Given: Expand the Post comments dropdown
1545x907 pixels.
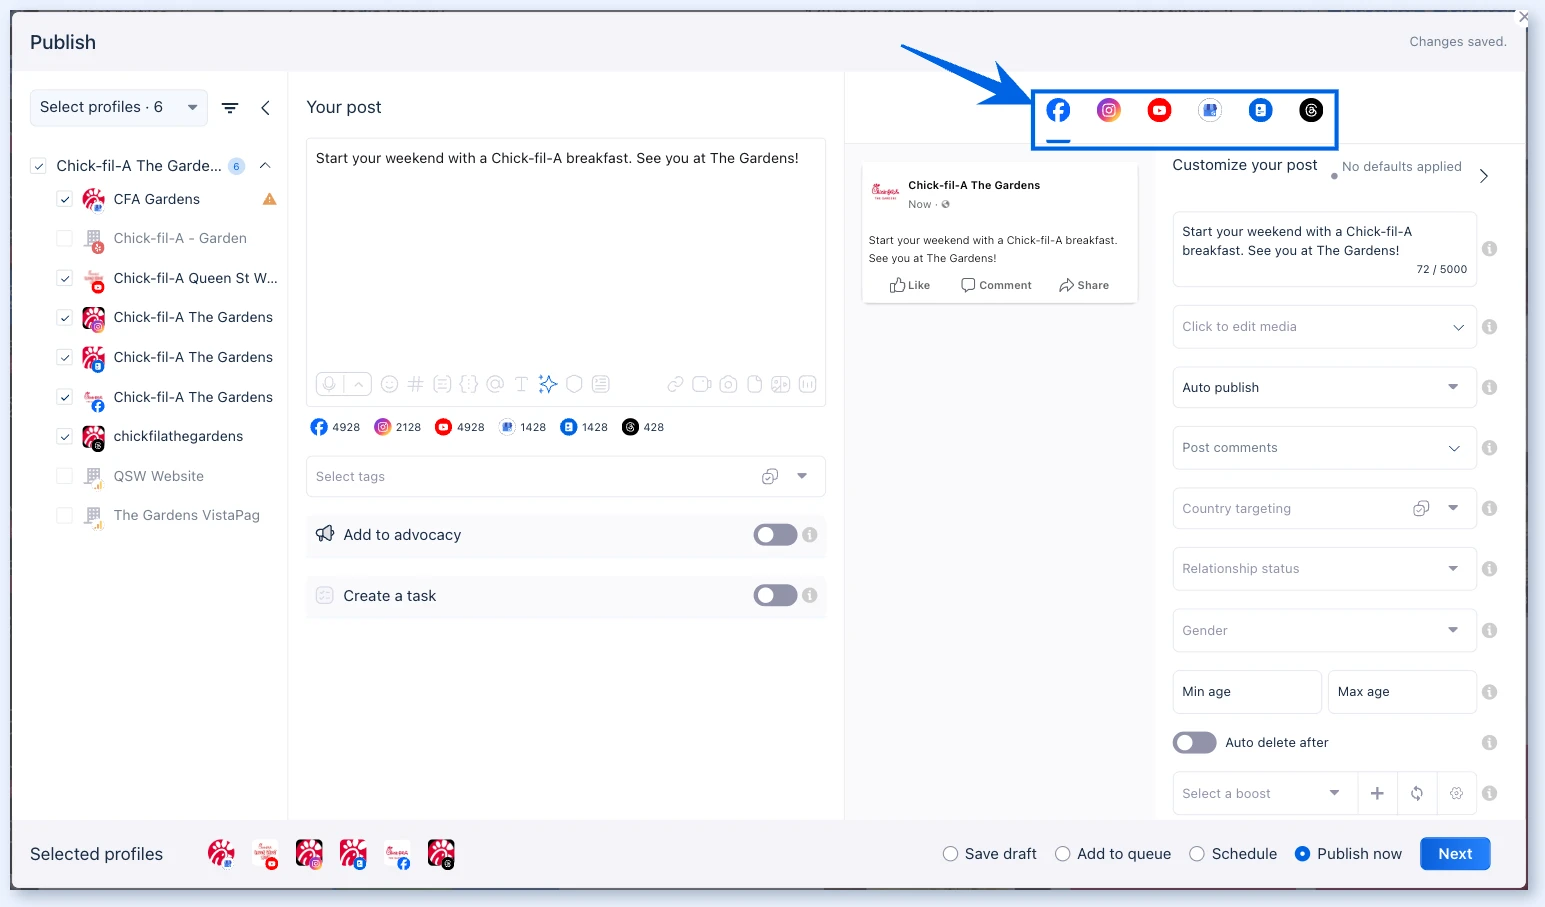Looking at the screenshot, I should (1324, 448).
